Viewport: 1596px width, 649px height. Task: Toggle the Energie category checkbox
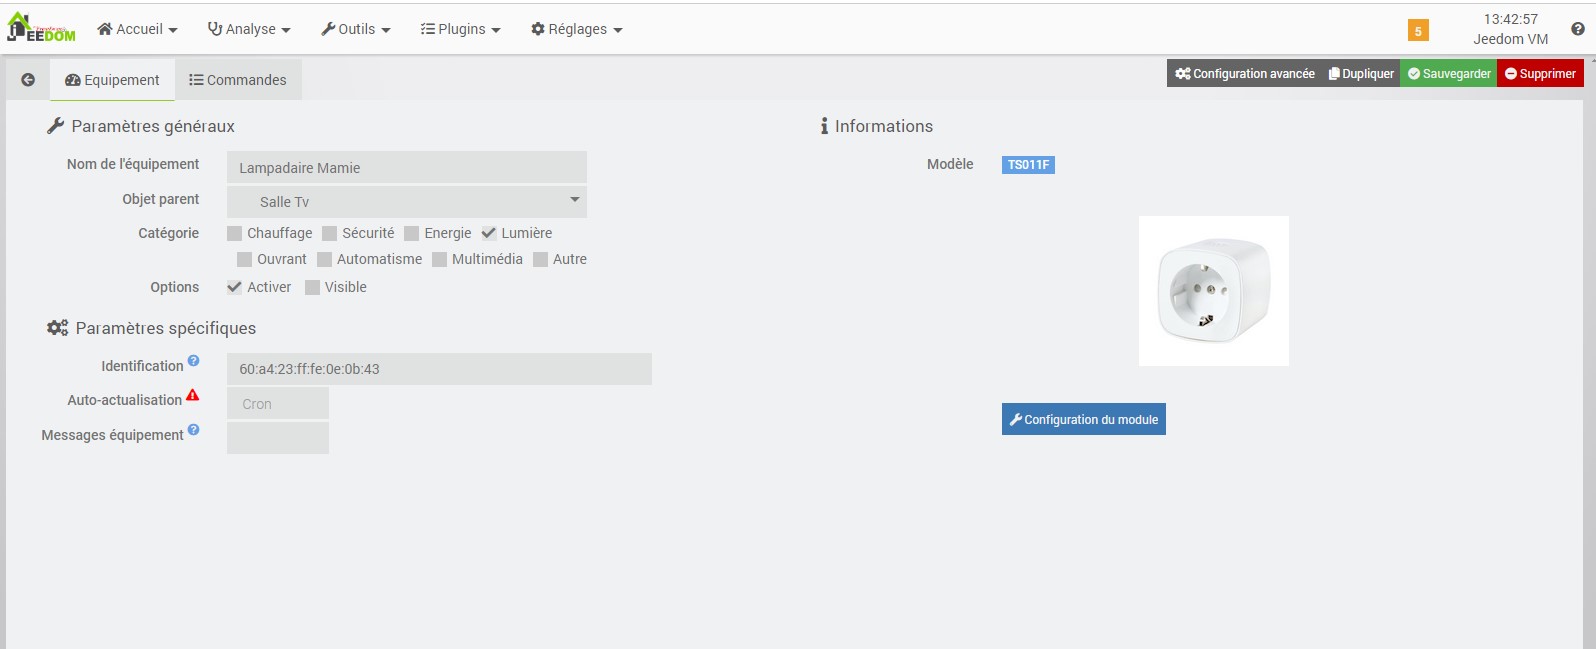tap(411, 233)
